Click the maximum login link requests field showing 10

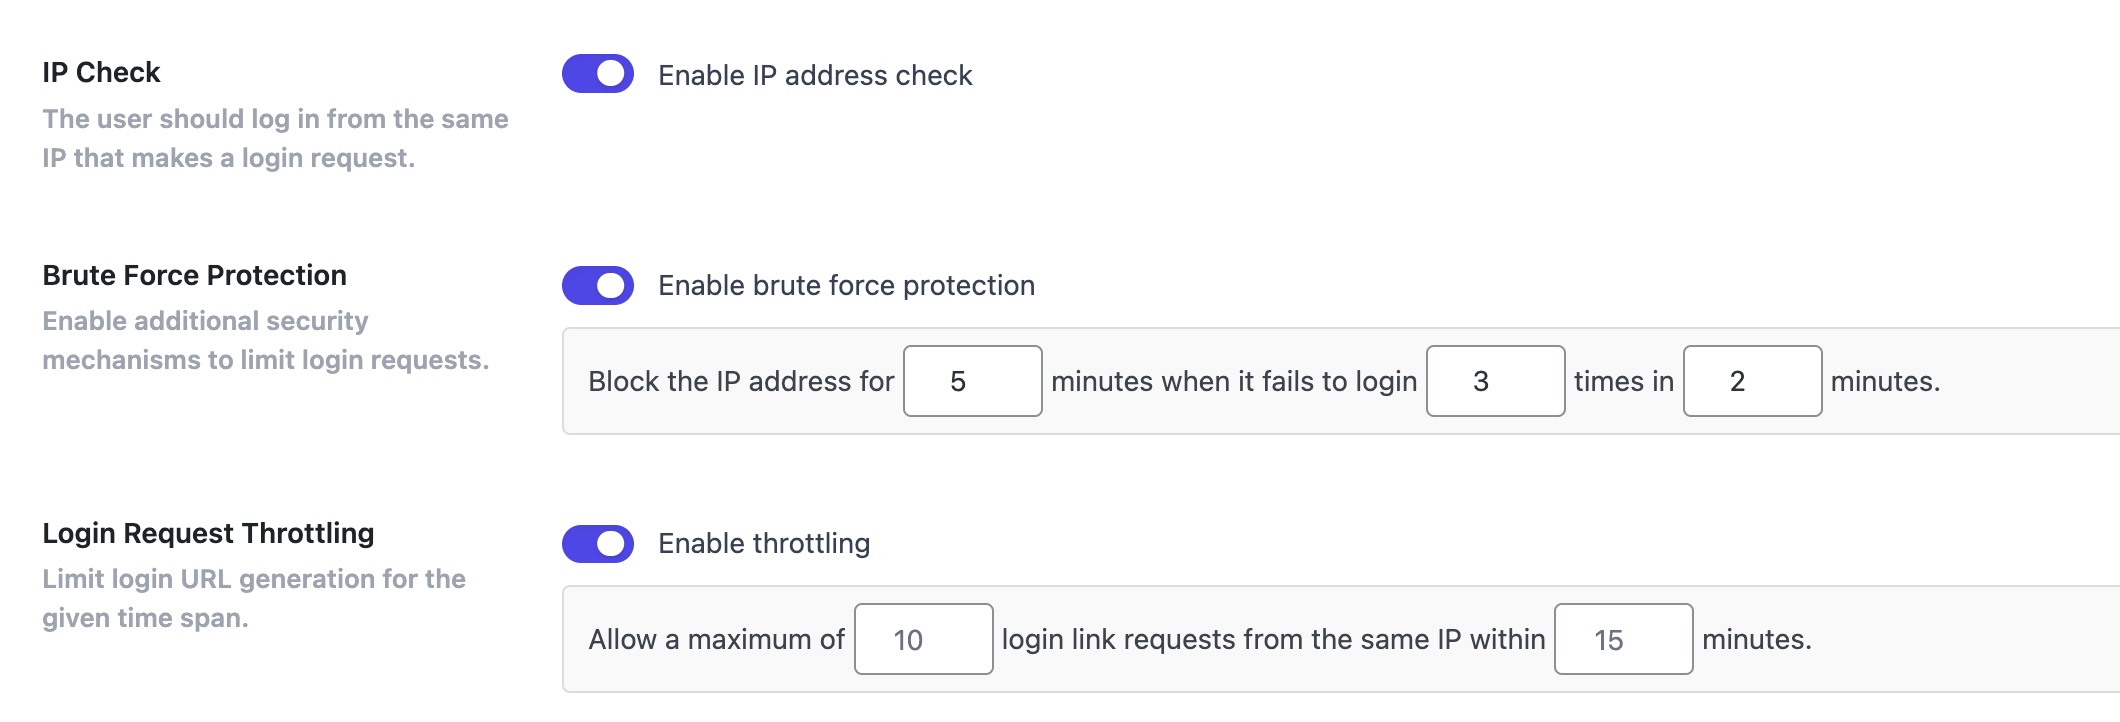[x=922, y=638]
